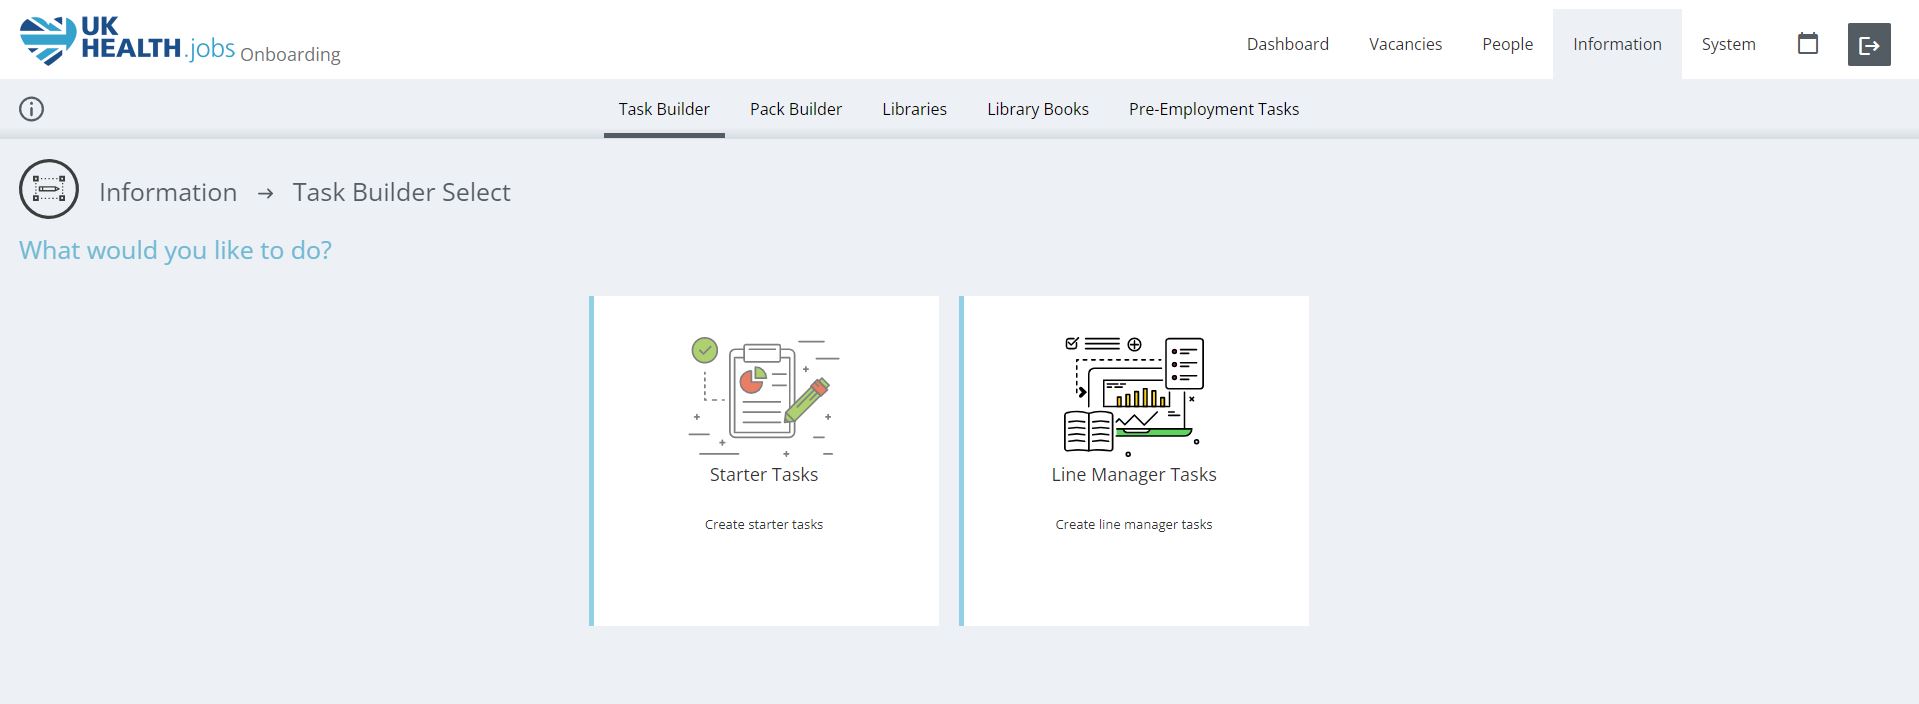The height and width of the screenshot is (704, 1919).
Task: Select the Task Builder tab
Action: click(x=663, y=109)
